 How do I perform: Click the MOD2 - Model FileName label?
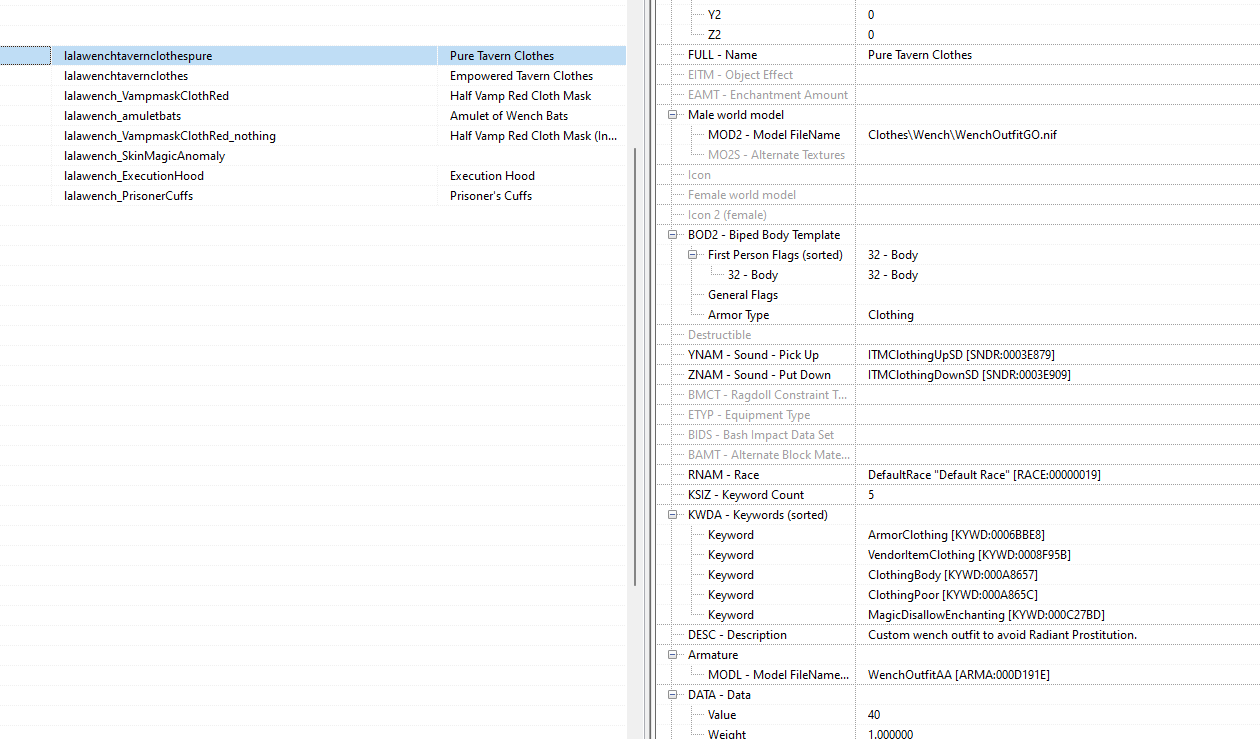pos(774,135)
